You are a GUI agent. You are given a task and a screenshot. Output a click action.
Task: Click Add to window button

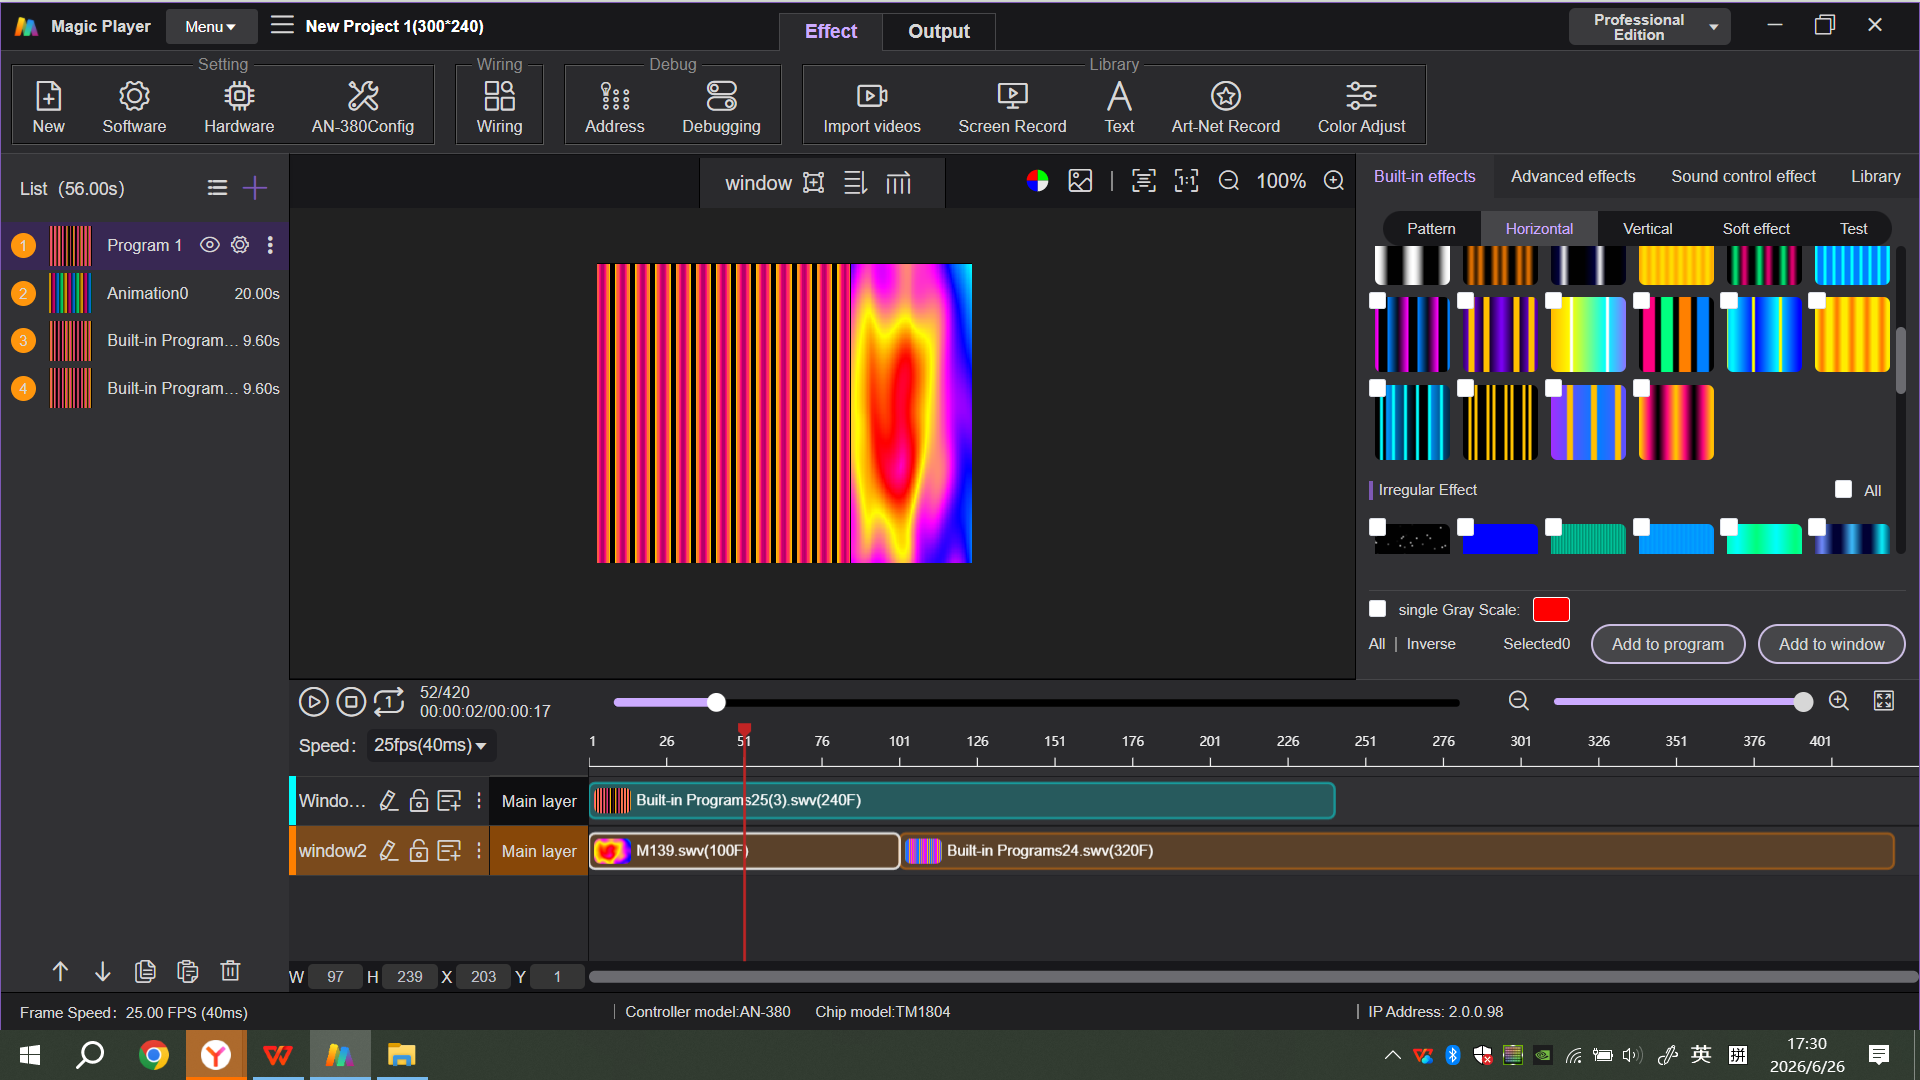pyautogui.click(x=1831, y=644)
